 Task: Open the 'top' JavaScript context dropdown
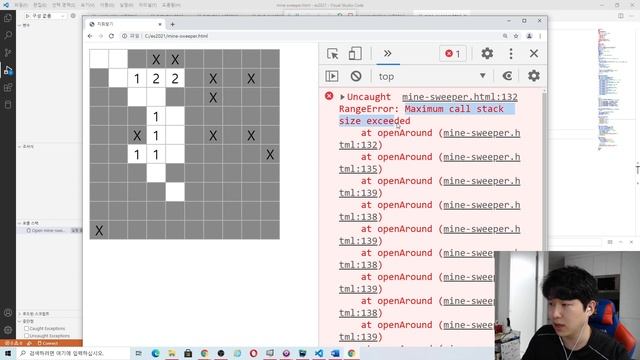click(x=432, y=76)
